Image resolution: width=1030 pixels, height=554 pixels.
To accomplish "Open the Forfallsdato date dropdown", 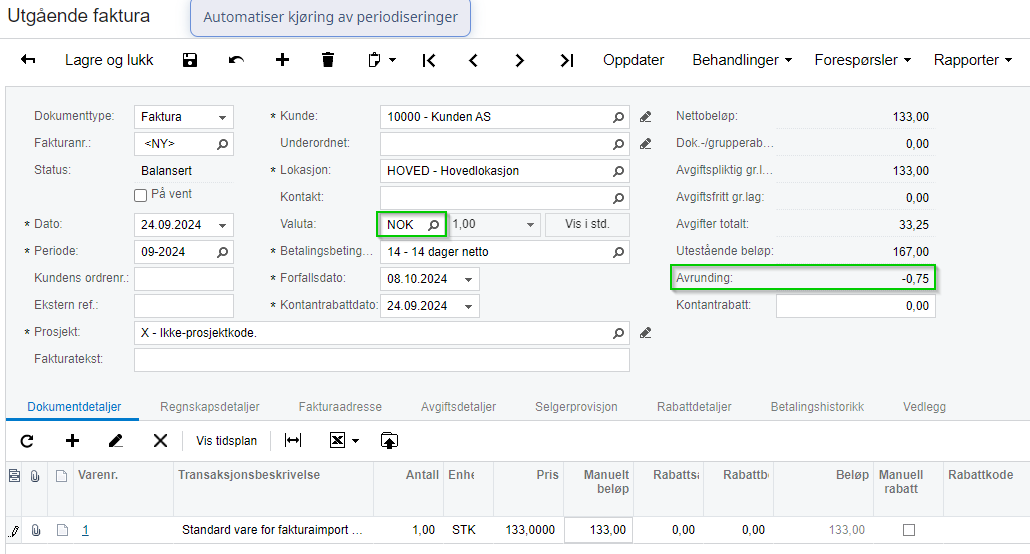I will click(468, 279).
